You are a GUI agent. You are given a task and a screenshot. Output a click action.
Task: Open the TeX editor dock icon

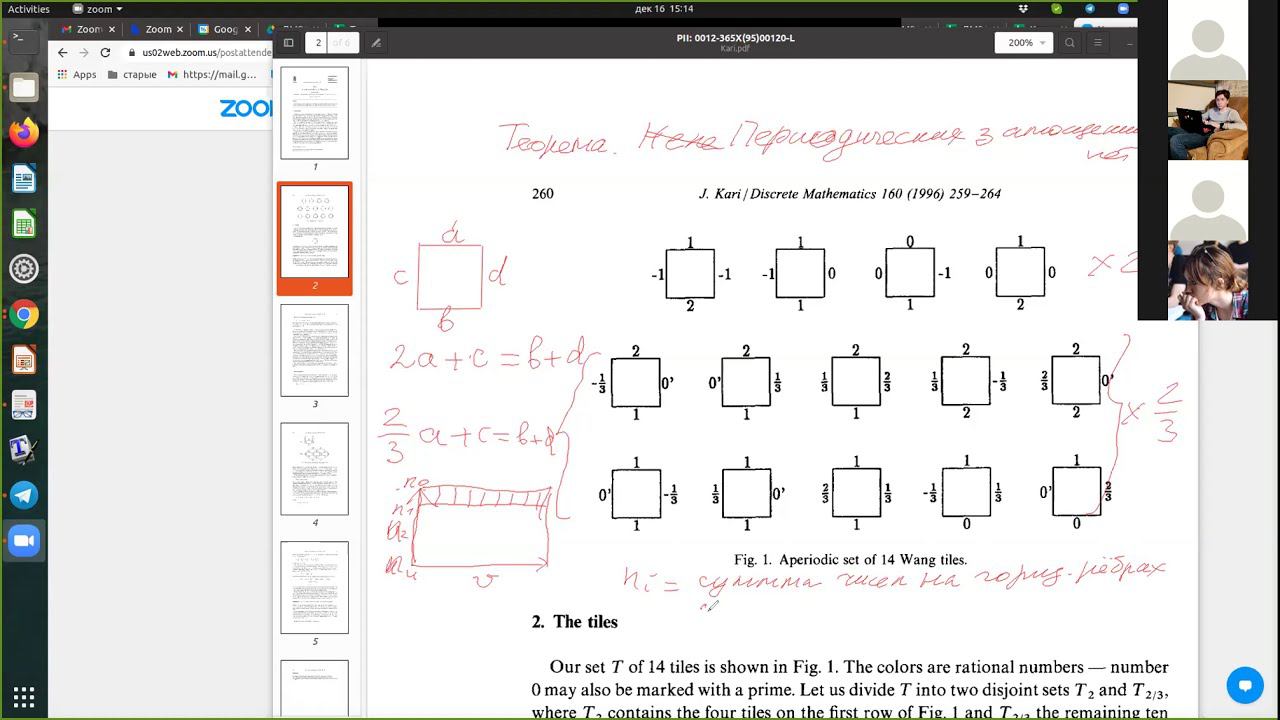(24, 450)
